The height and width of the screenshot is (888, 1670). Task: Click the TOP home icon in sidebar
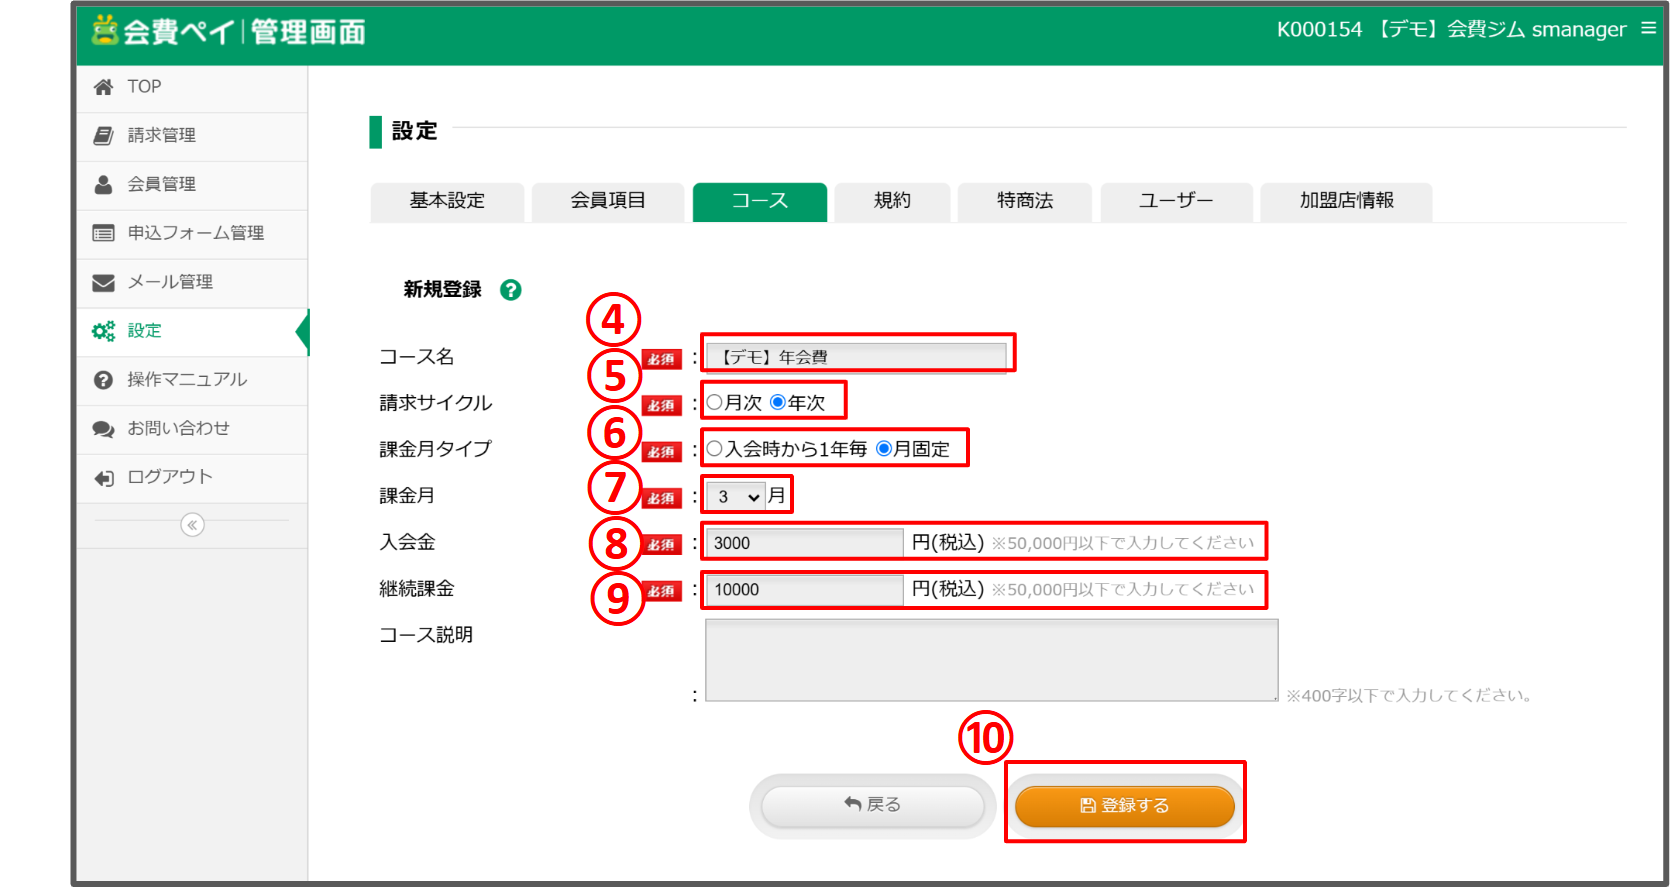click(103, 87)
